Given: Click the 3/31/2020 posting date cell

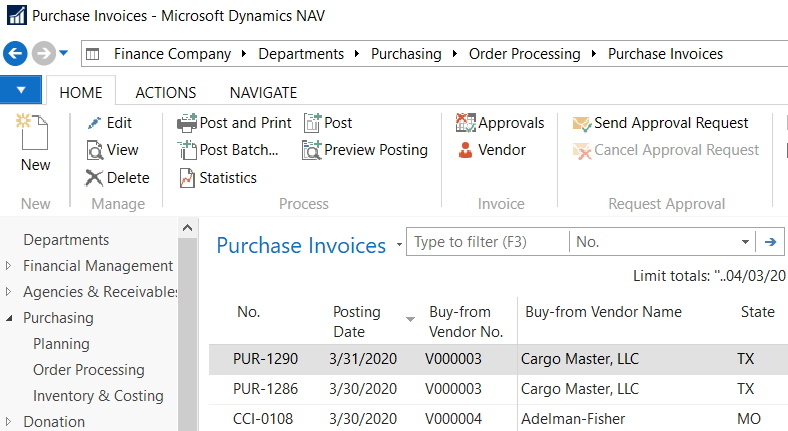Looking at the screenshot, I should [x=363, y=359].
